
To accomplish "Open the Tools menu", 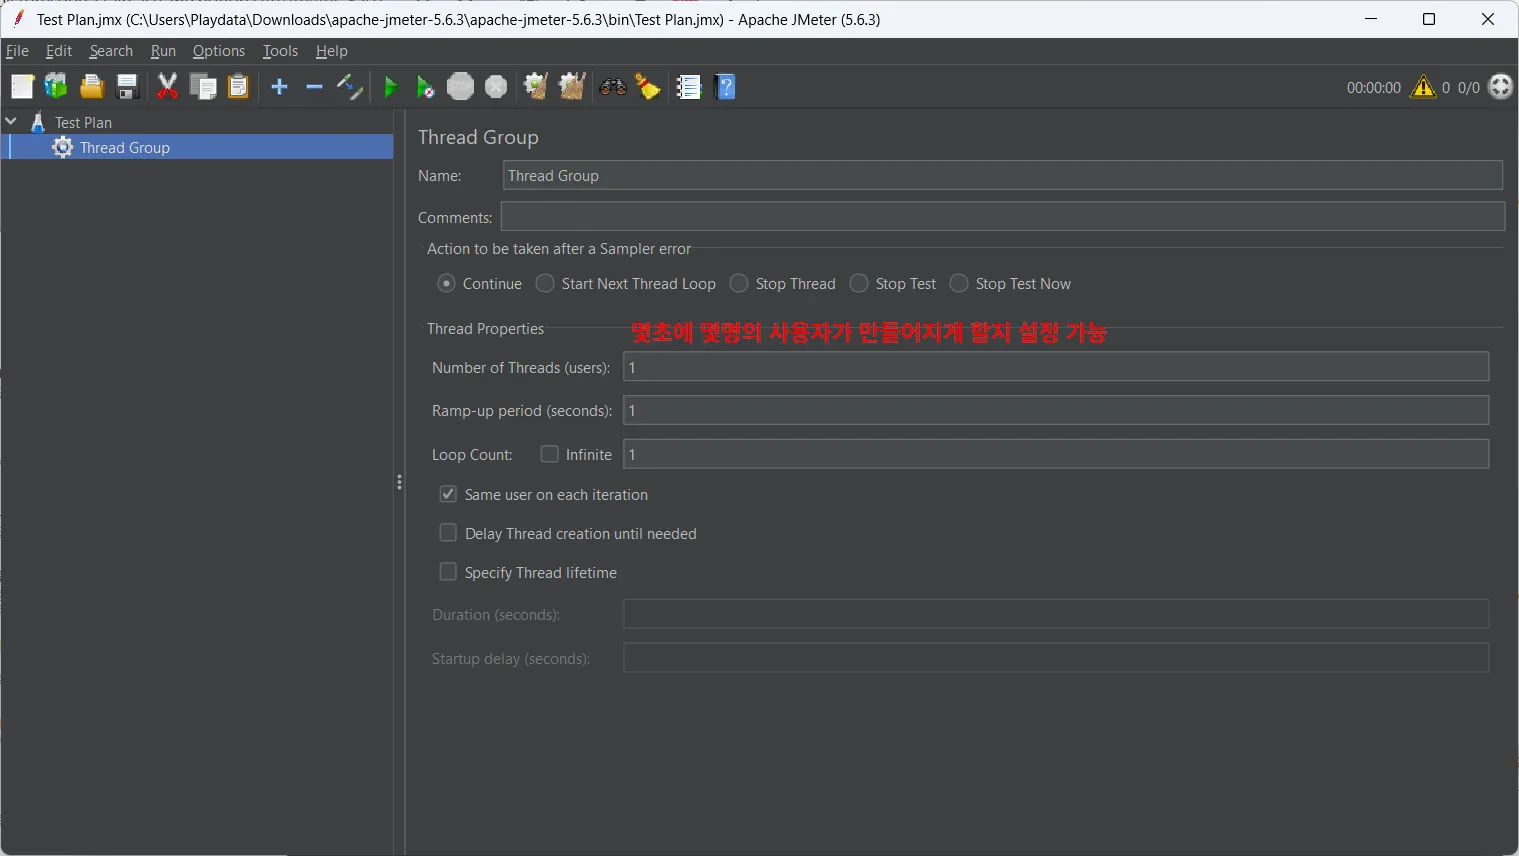I will click(280, 51).
